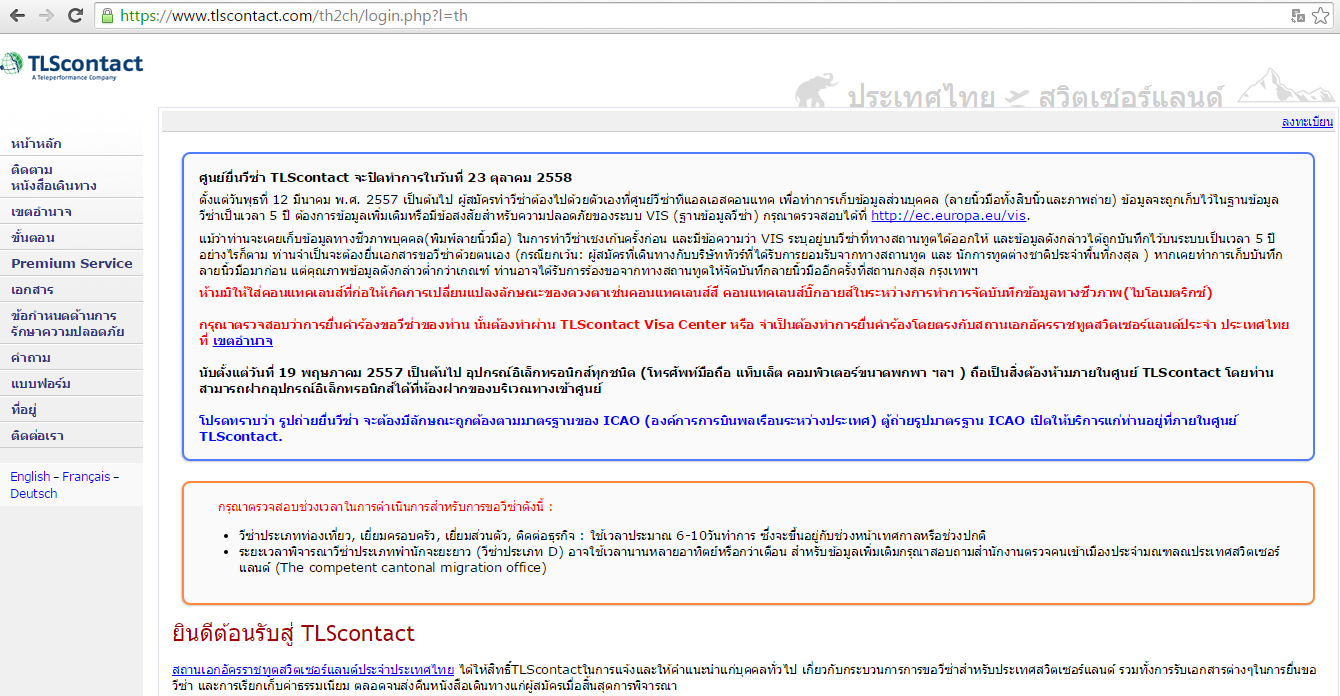Click the closure notice dated 23 ตุลาคม 2558
The image size is (1340, 696).
(385, 178)
